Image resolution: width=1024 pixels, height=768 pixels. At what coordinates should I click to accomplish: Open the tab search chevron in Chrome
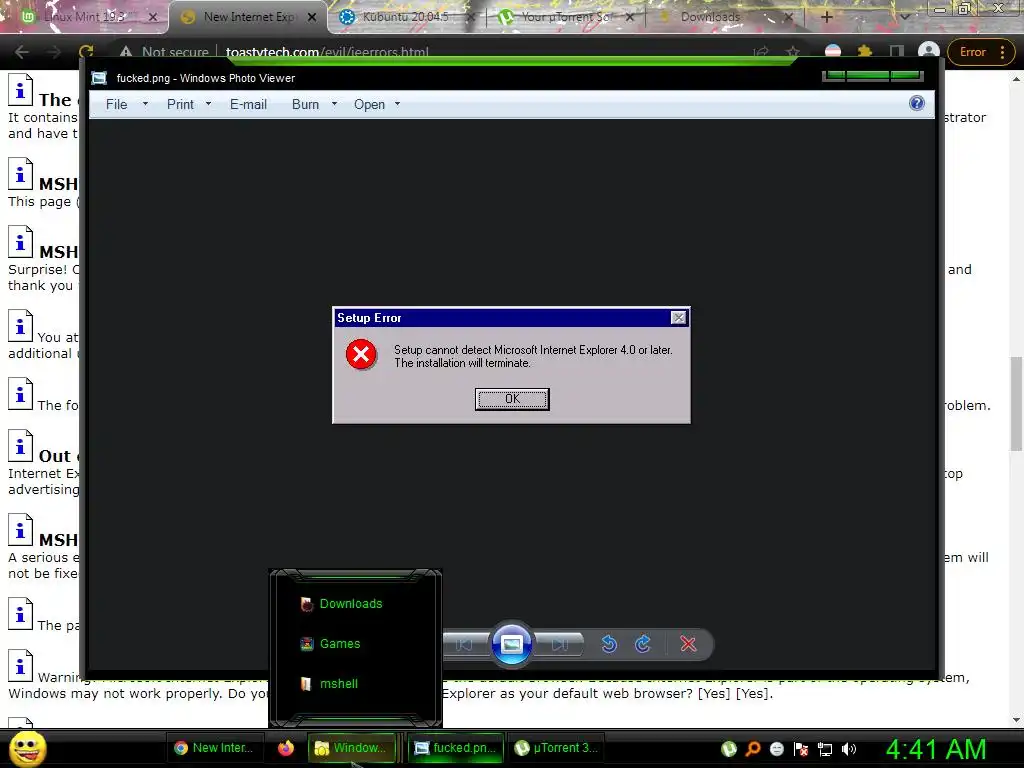905,17
